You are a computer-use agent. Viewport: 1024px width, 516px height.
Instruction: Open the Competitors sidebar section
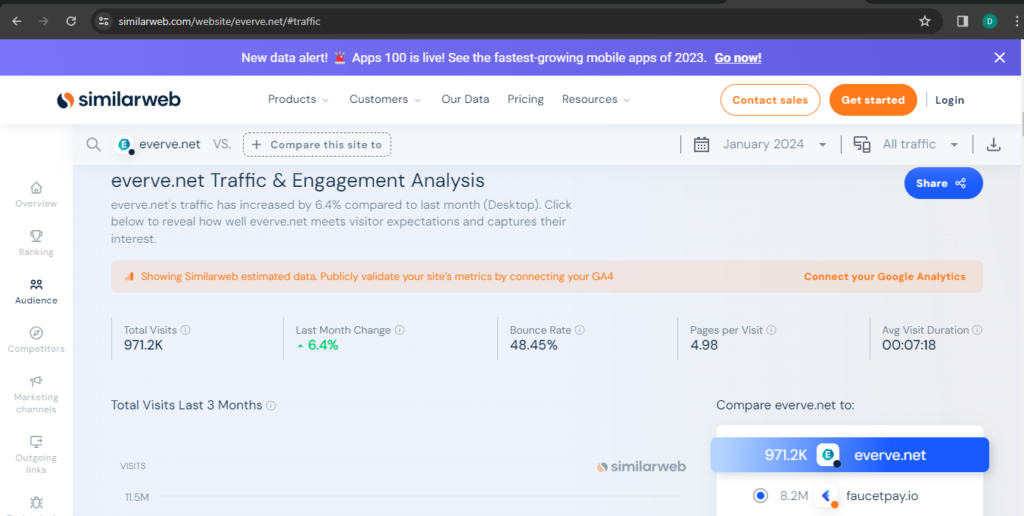(36, 340)
